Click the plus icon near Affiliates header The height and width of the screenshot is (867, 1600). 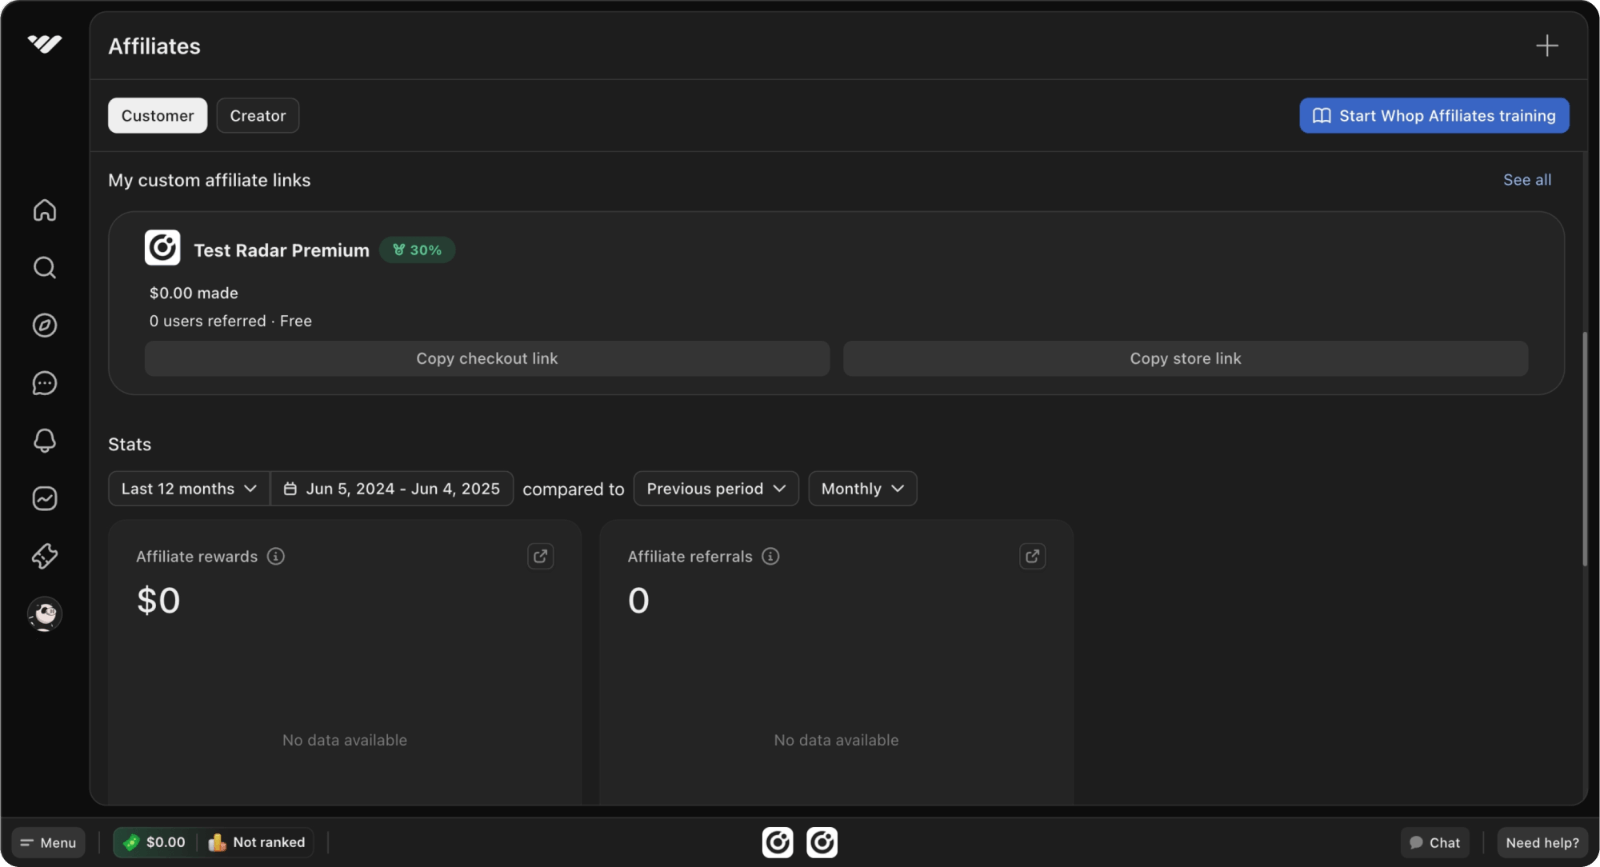[x=1547, y=46]
